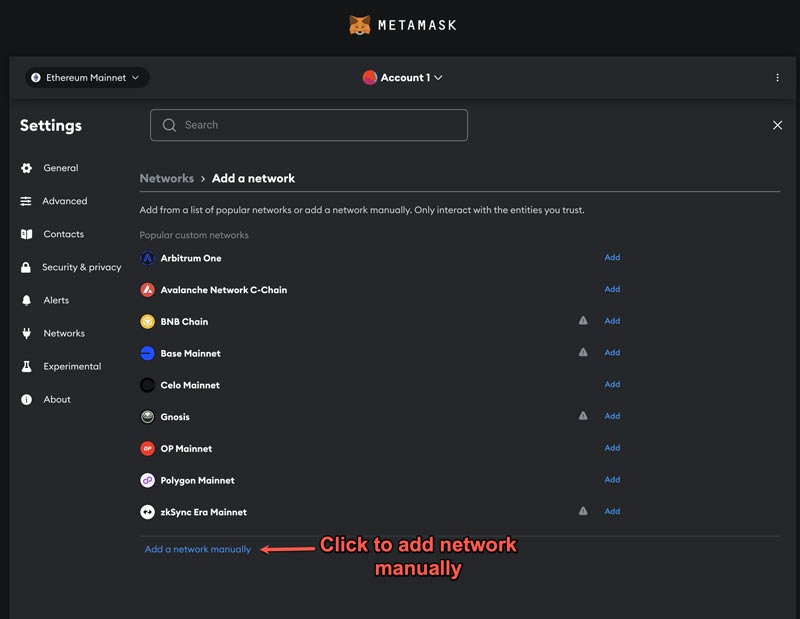The height and width of the screenshot is (619, 800).
Task: Click the 'Popular custom networks' heading
Action: click(194, 235)
